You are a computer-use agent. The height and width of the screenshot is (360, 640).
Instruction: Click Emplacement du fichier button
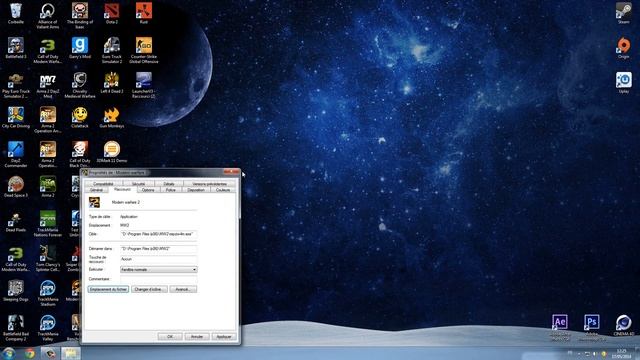click(x=108, y=289)
